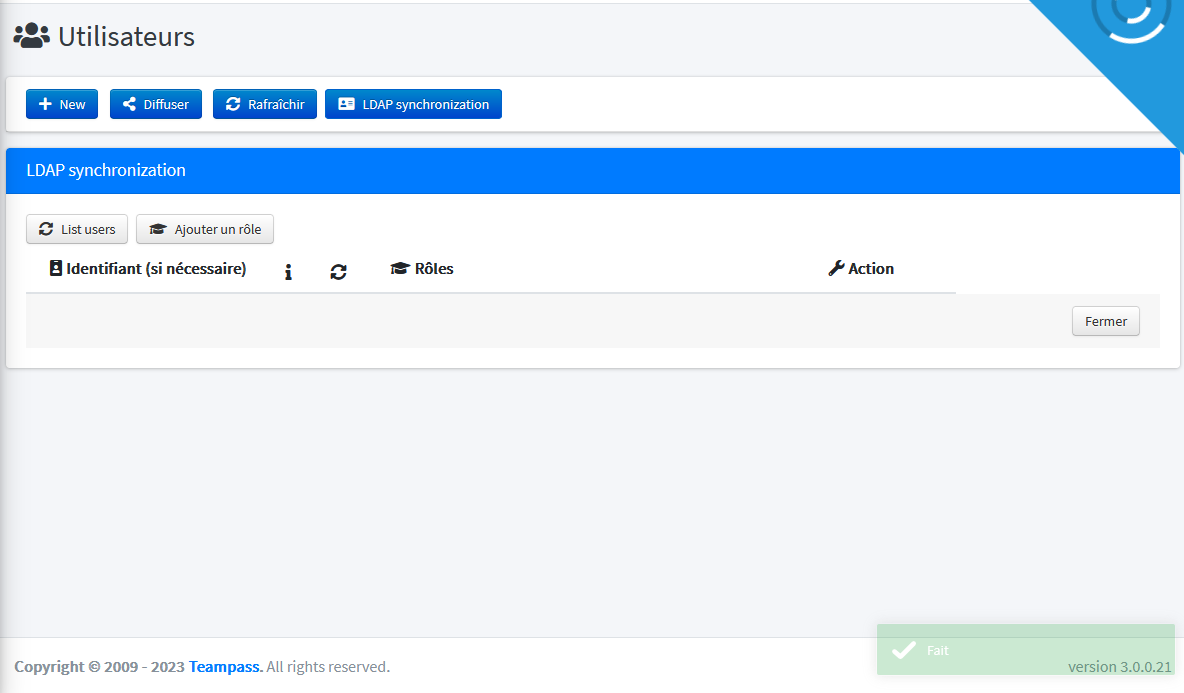This screenshot has width=1184, height=693.
Task: Add a role with Ajouter un rôle
Action: 205,229
